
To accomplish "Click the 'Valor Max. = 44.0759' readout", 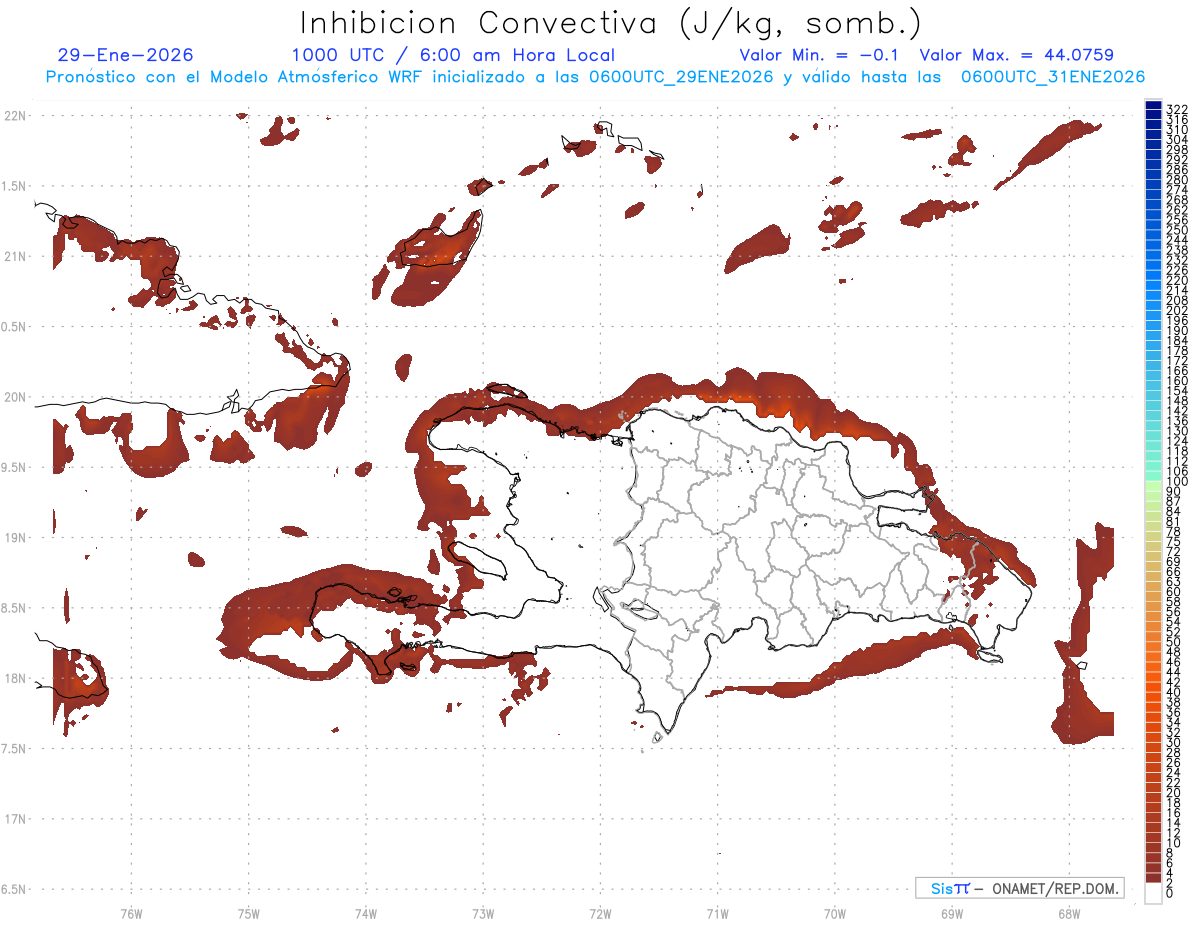I will coord(1016,55).
